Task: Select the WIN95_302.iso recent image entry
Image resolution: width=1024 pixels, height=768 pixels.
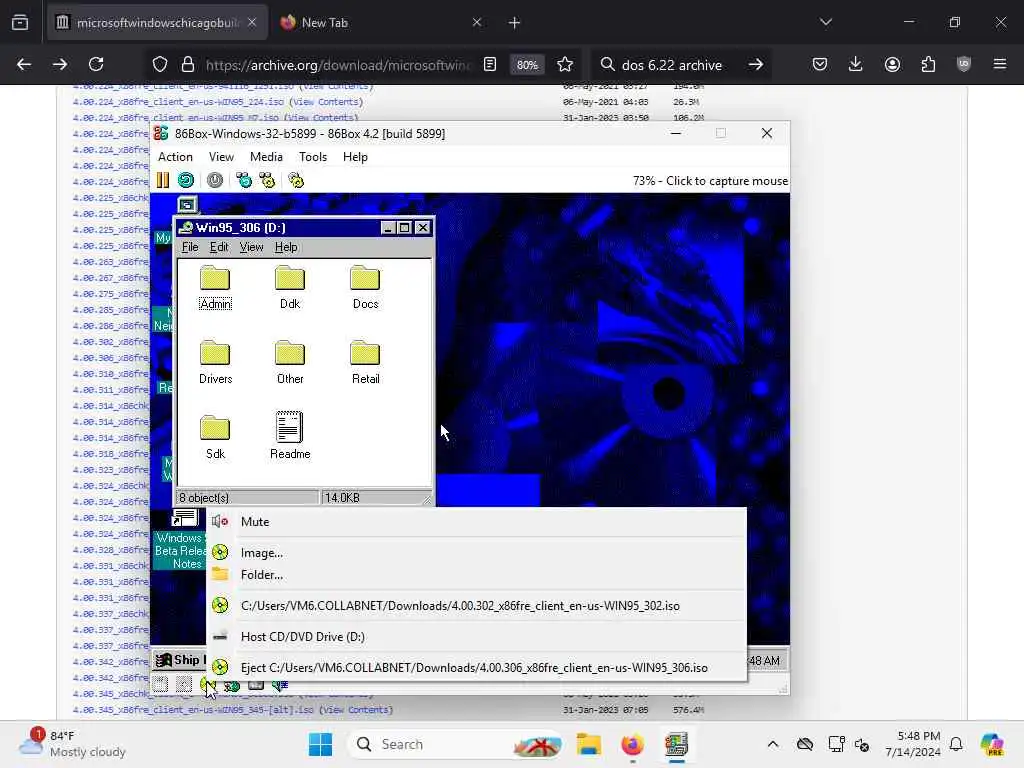Action: (x=477, y=605)
